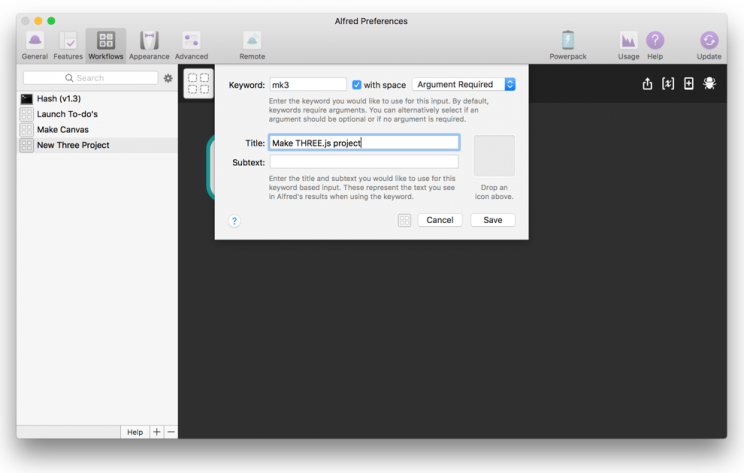The height and width of the screenshot is (473, 744).
Task: Click the green maximize window button
Action: pyautogui.click(x=51, y=21)
